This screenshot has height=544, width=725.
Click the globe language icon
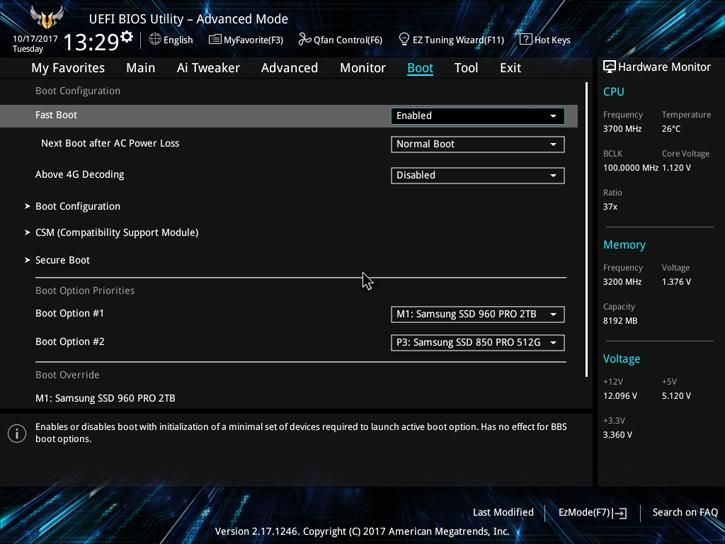click(x=155, y=39)
